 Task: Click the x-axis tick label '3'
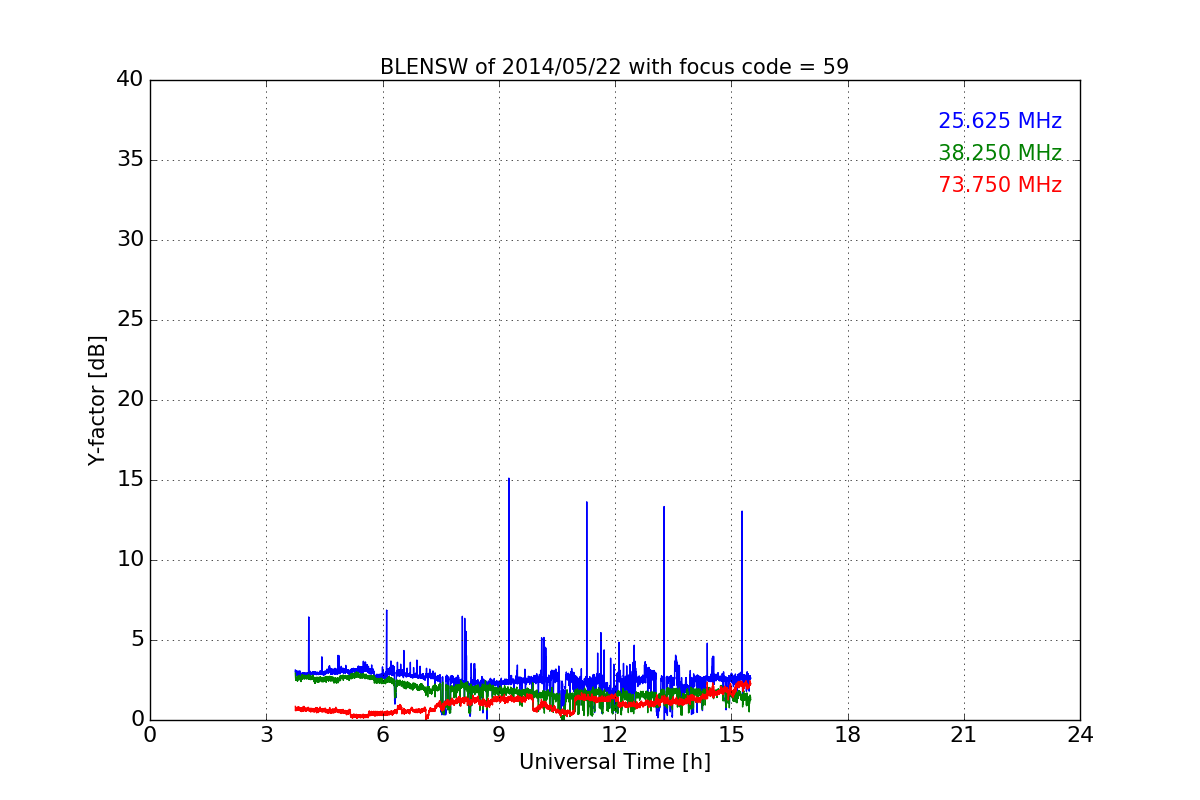click(266, 734)
